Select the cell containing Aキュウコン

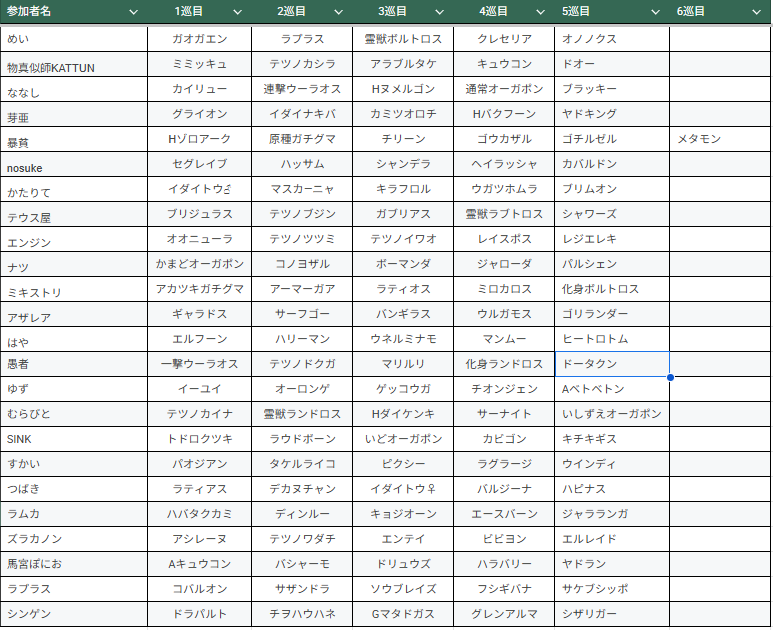(200, 564)
